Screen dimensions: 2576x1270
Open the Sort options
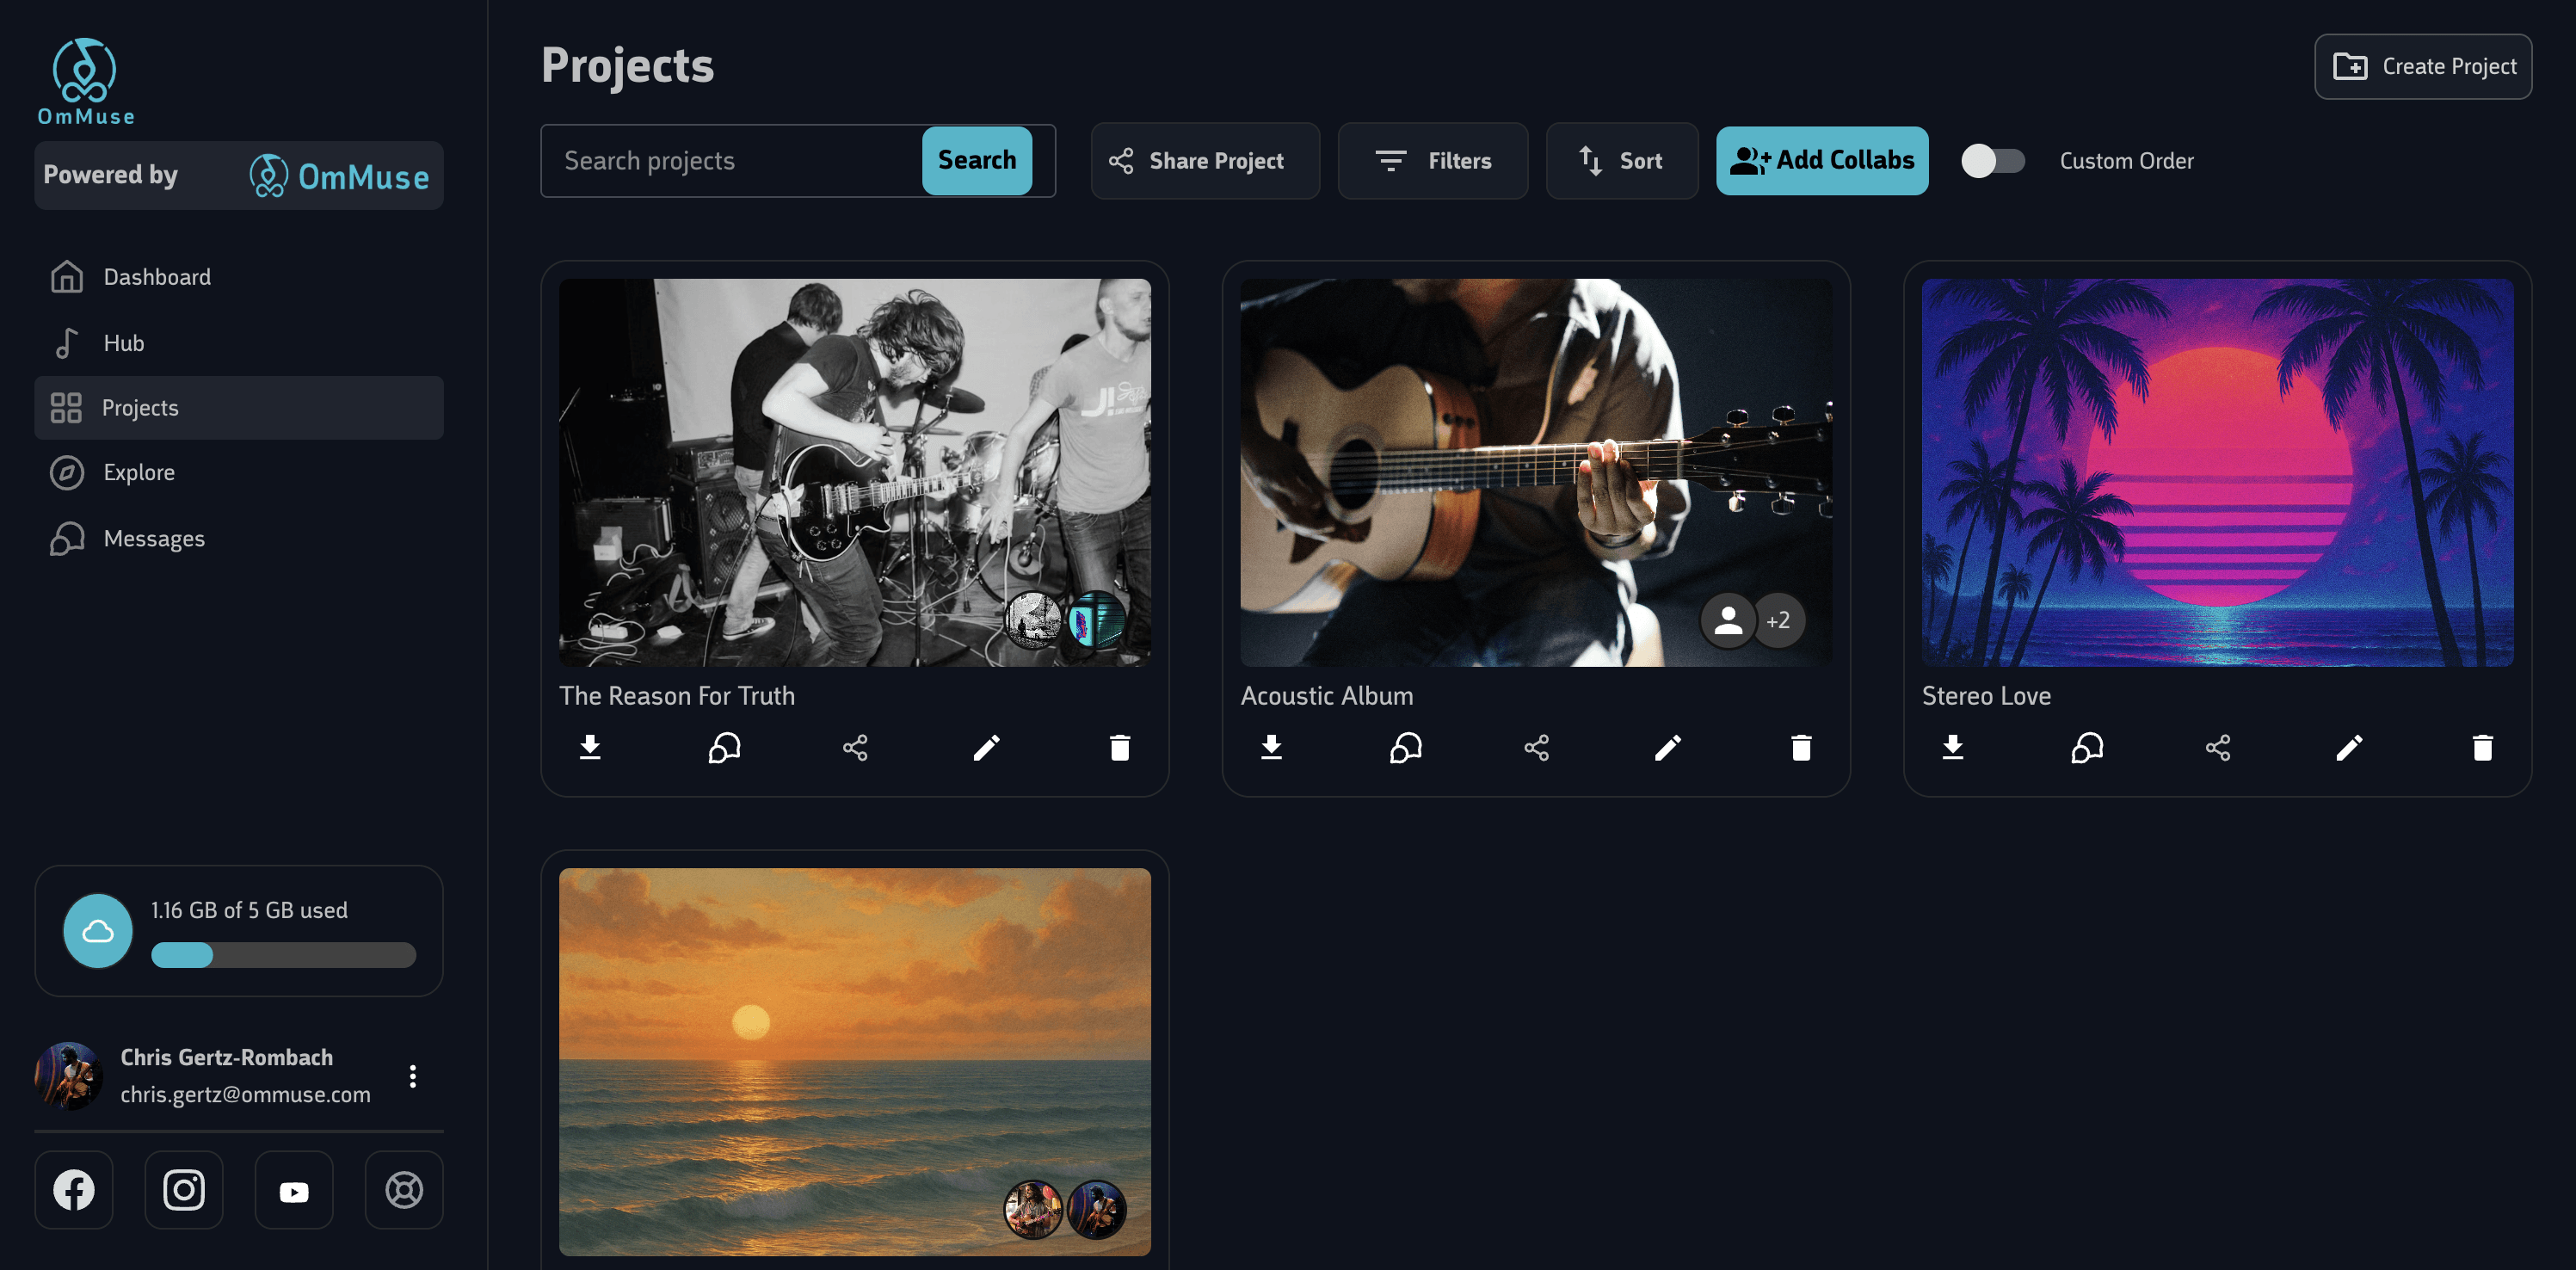click(x=1621, y=161)
